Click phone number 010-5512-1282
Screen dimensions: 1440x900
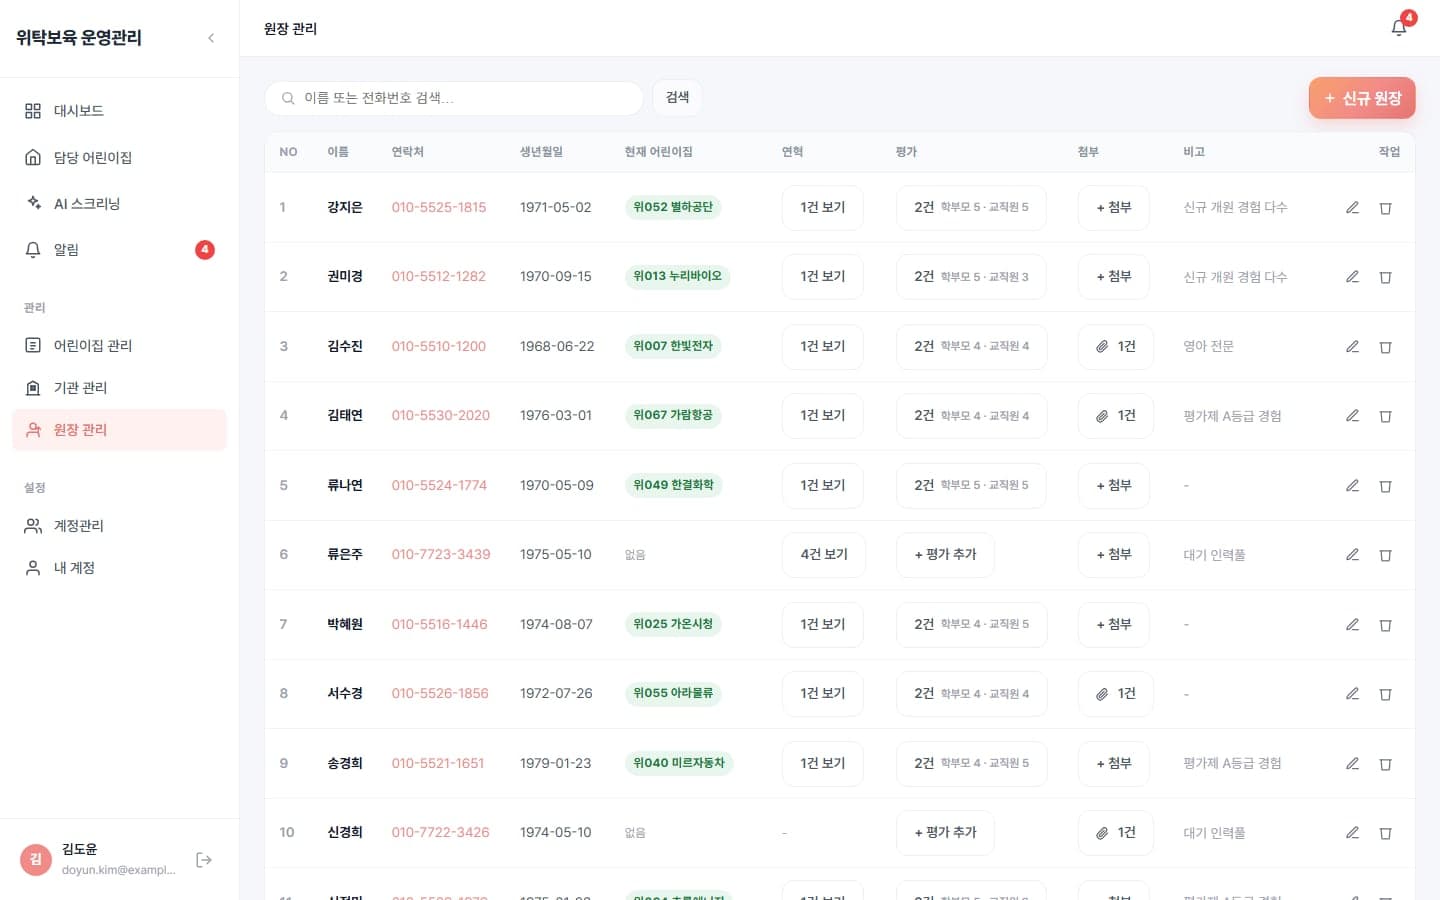pyautogui.click(x=439, y=277)
